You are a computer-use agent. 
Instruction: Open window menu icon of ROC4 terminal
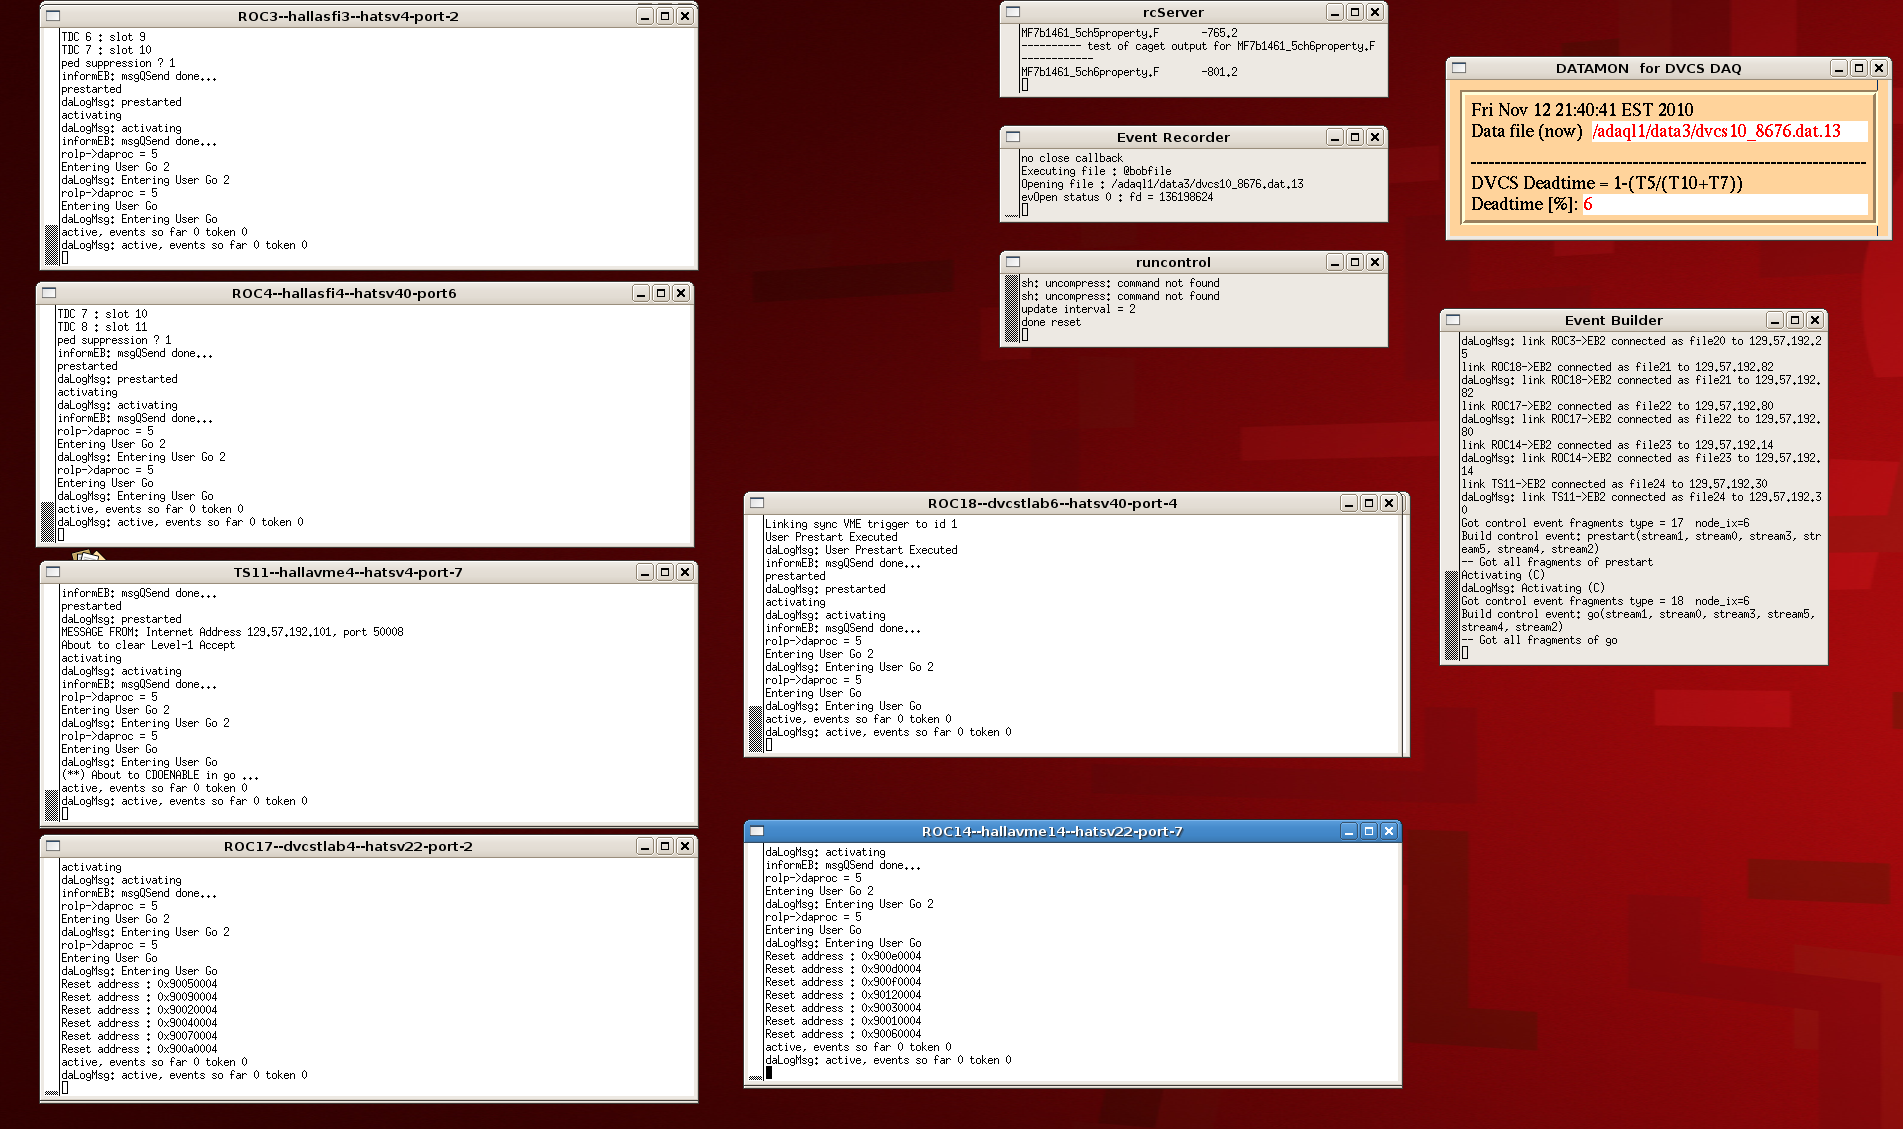(x=49, y=293)
